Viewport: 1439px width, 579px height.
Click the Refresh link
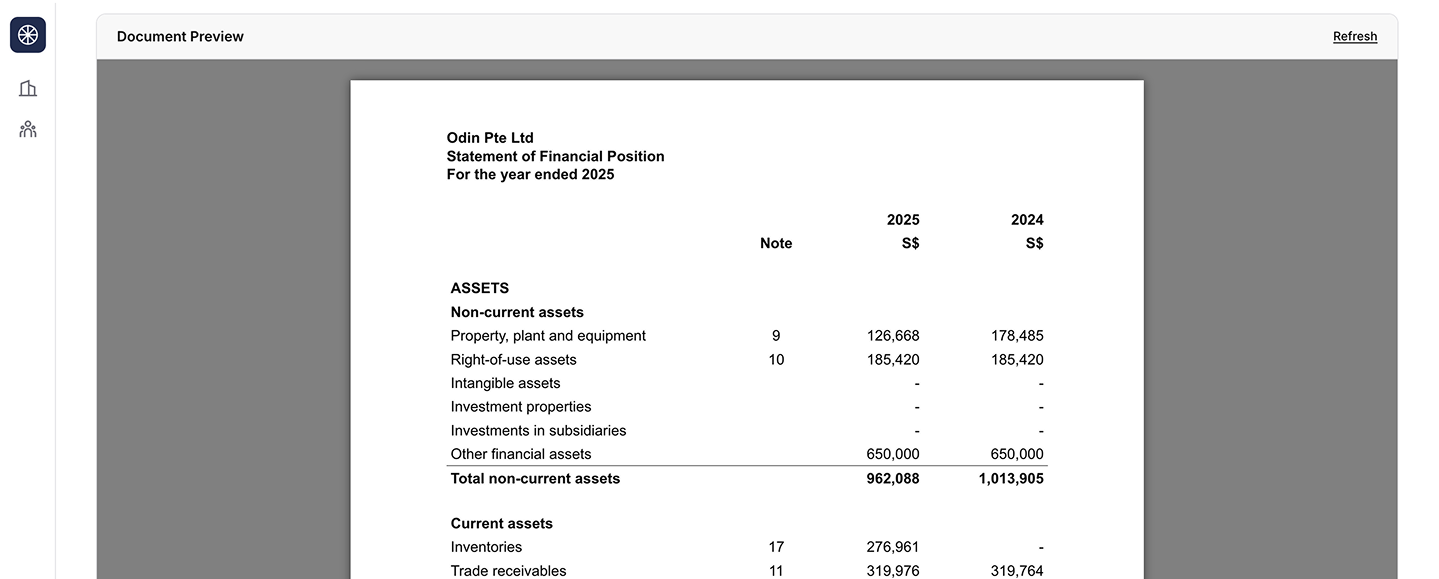coord(1354,36)
